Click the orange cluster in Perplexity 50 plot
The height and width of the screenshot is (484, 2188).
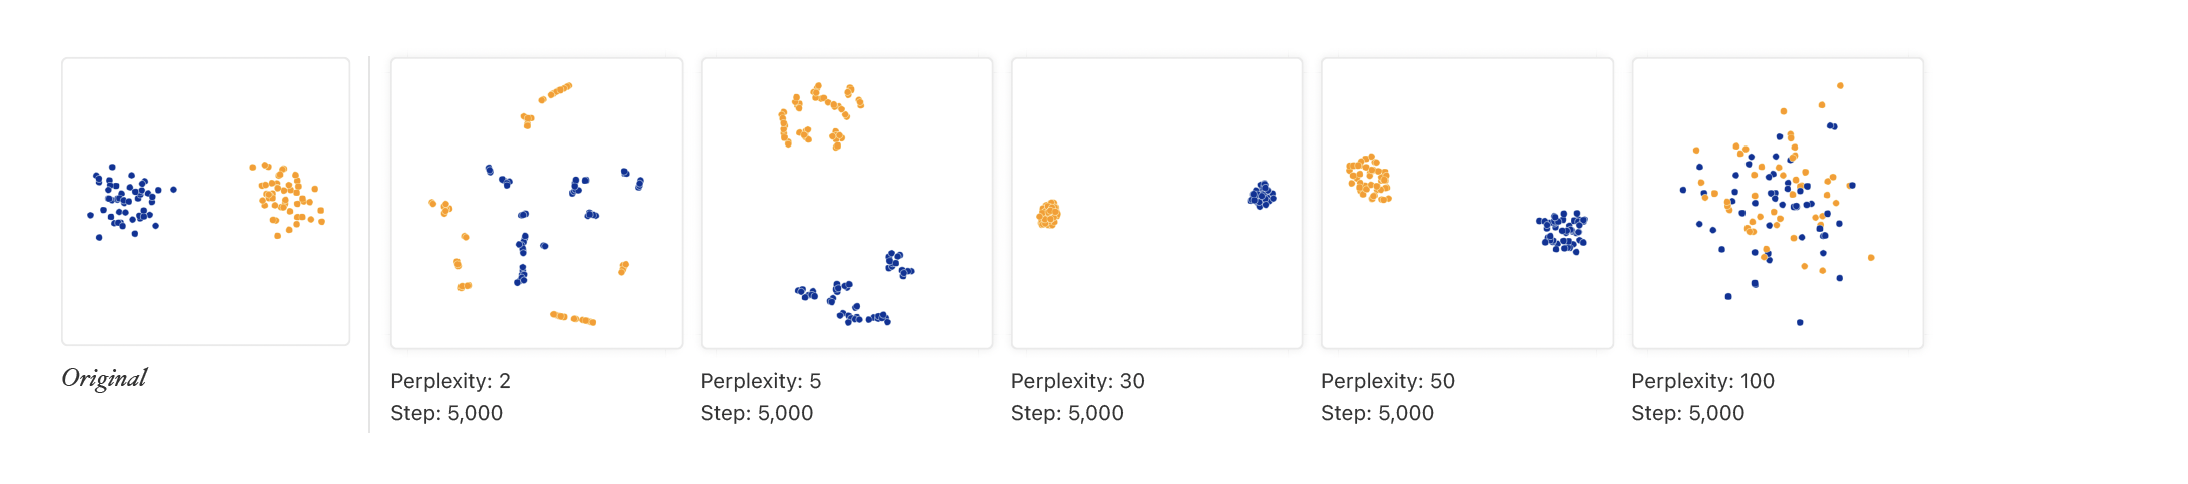click(1368, 179)
